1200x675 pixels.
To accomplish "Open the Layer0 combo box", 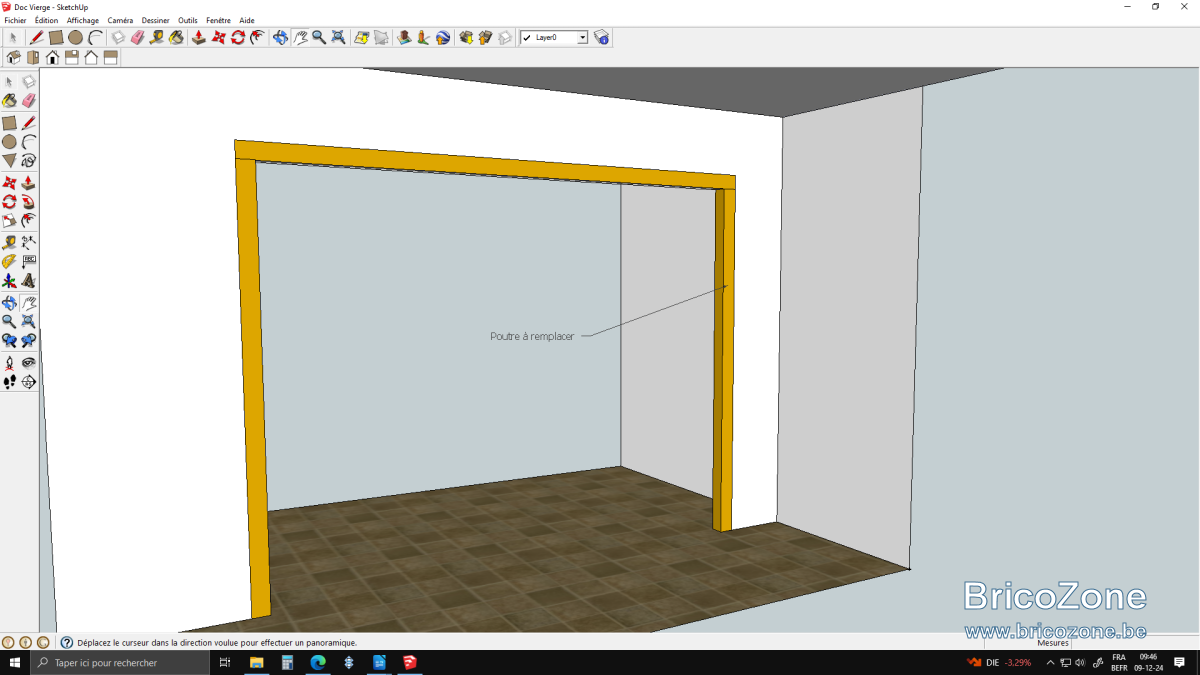I will coord(554,37).
